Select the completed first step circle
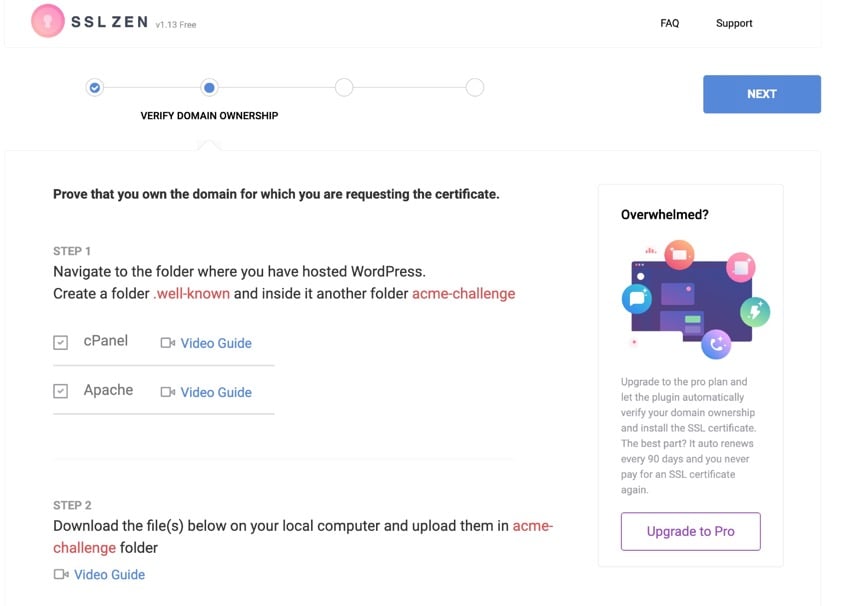Image resolution: width=850 pixels, height=606 pixels. point(95,88)
